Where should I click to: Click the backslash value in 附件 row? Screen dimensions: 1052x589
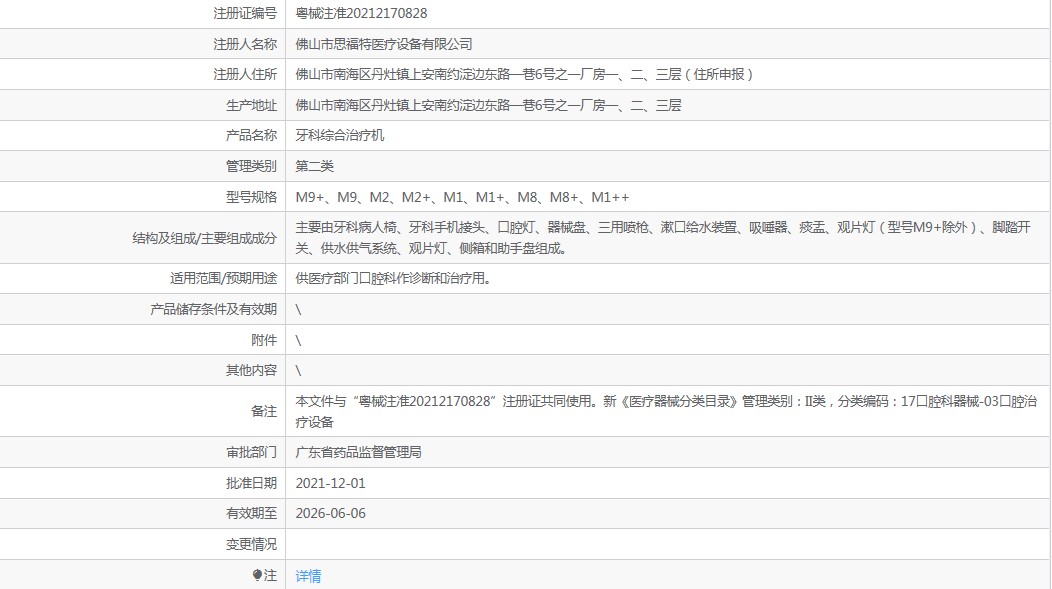click(x=299, y=340)
